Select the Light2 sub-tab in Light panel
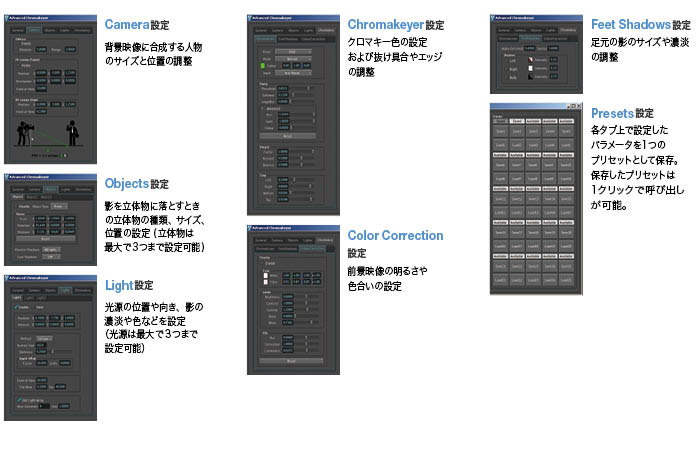The height and width of the screenshot is (450, 700). coord(28,297)
